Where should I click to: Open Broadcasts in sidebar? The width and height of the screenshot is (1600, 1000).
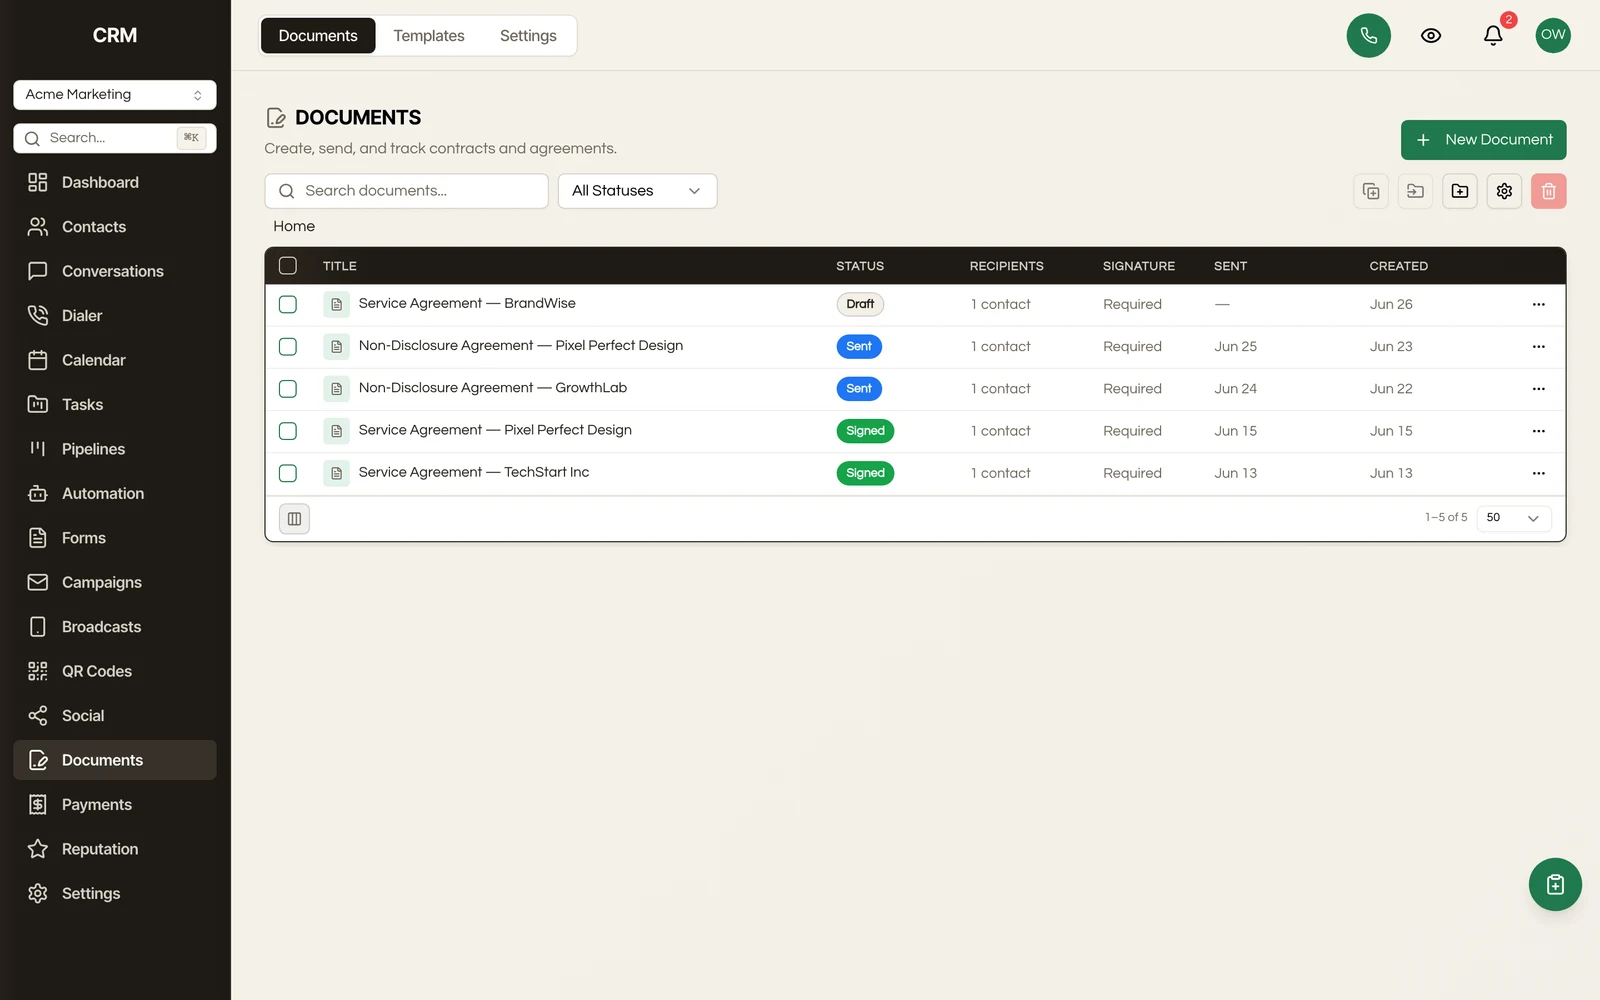tap(115, 627)
